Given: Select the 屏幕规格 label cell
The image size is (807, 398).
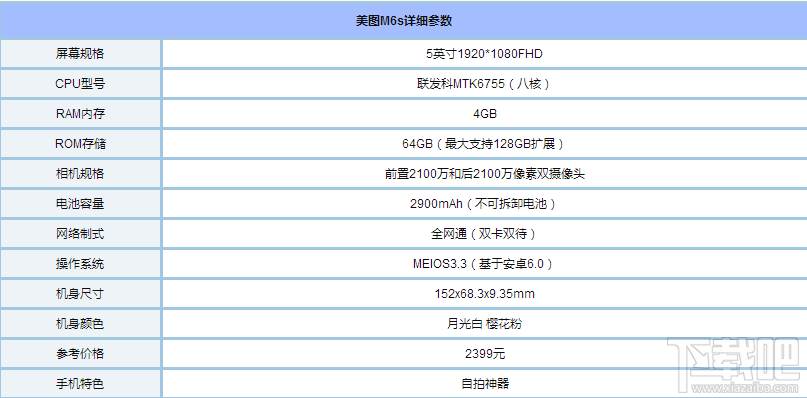Looking at the screenshot, I should click(80, 54).
